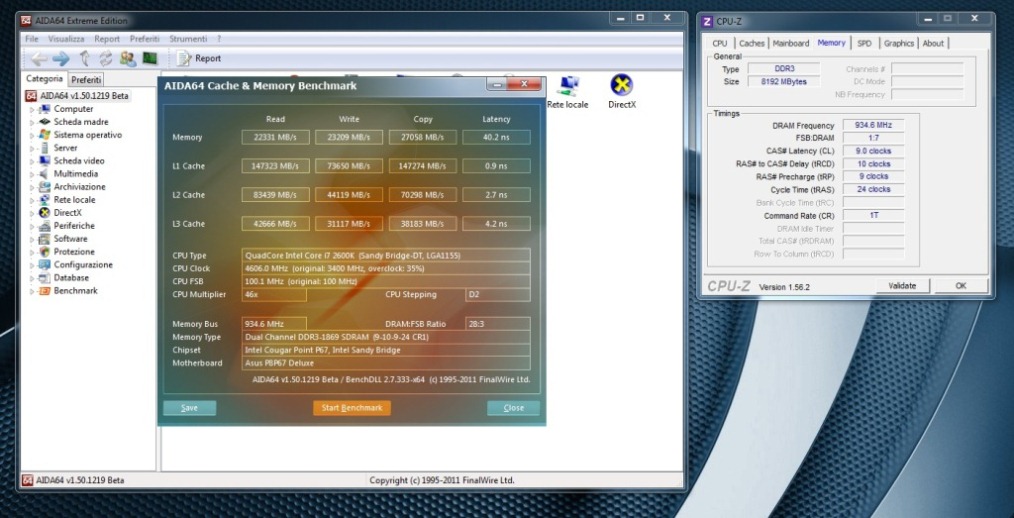Click the Validate button in CPU-Z
Screen dimensions: 1014x518
902,285
